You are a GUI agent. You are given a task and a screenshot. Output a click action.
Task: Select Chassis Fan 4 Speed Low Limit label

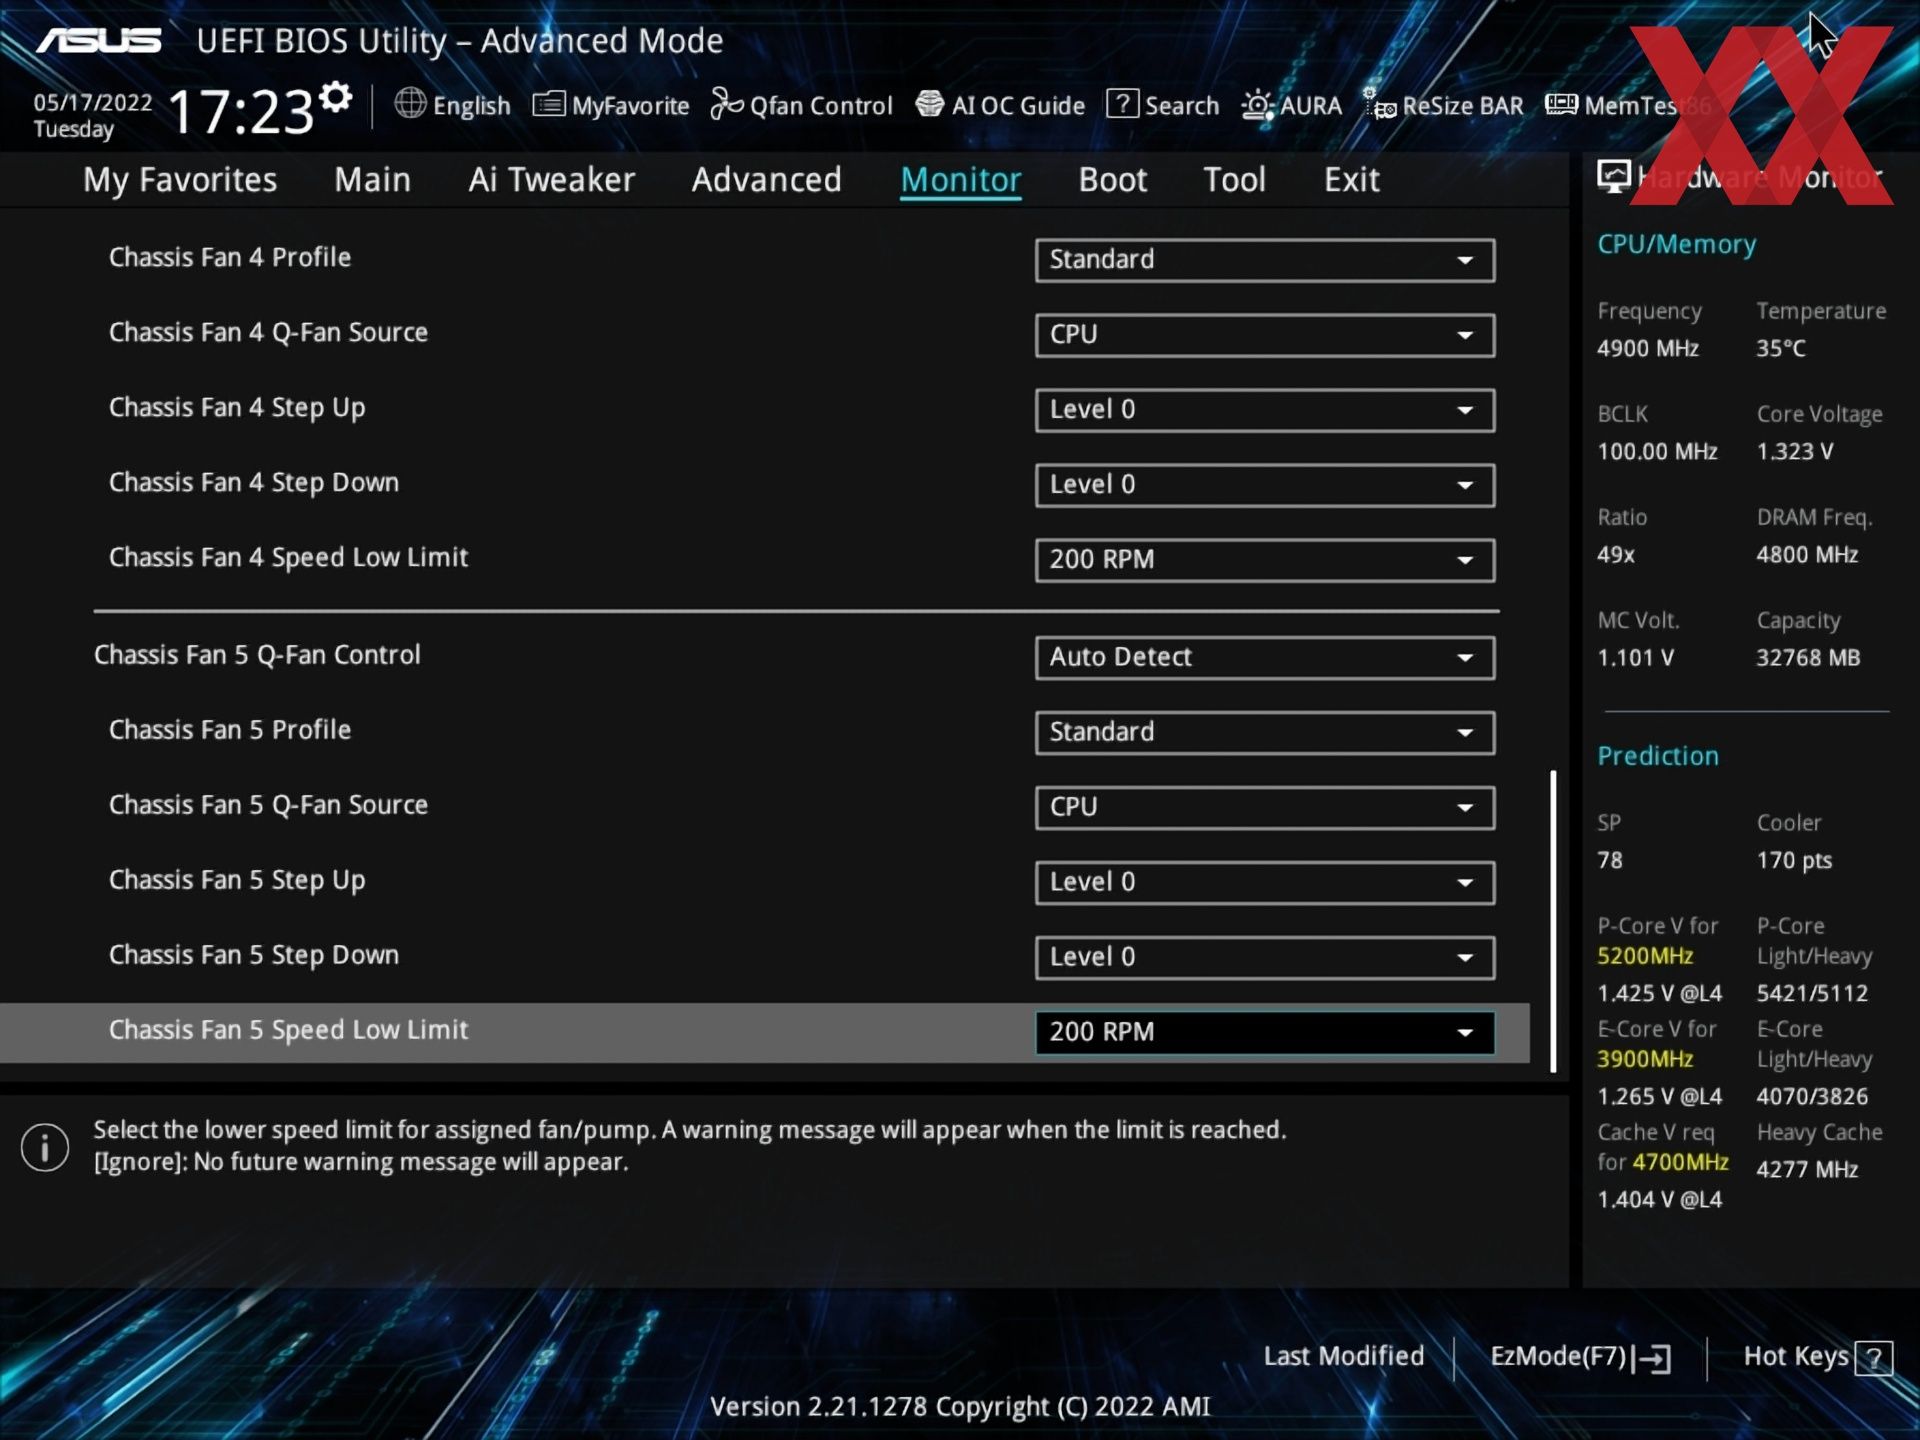click(288, 558)
